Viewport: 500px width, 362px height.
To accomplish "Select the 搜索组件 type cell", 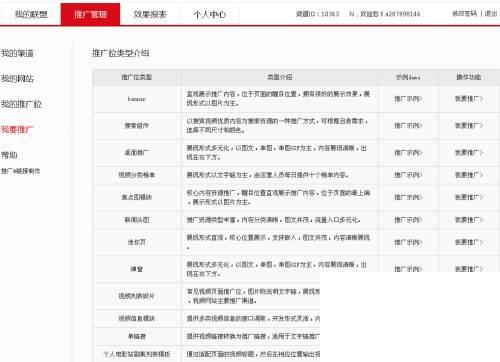I will [x=137, y=126].
